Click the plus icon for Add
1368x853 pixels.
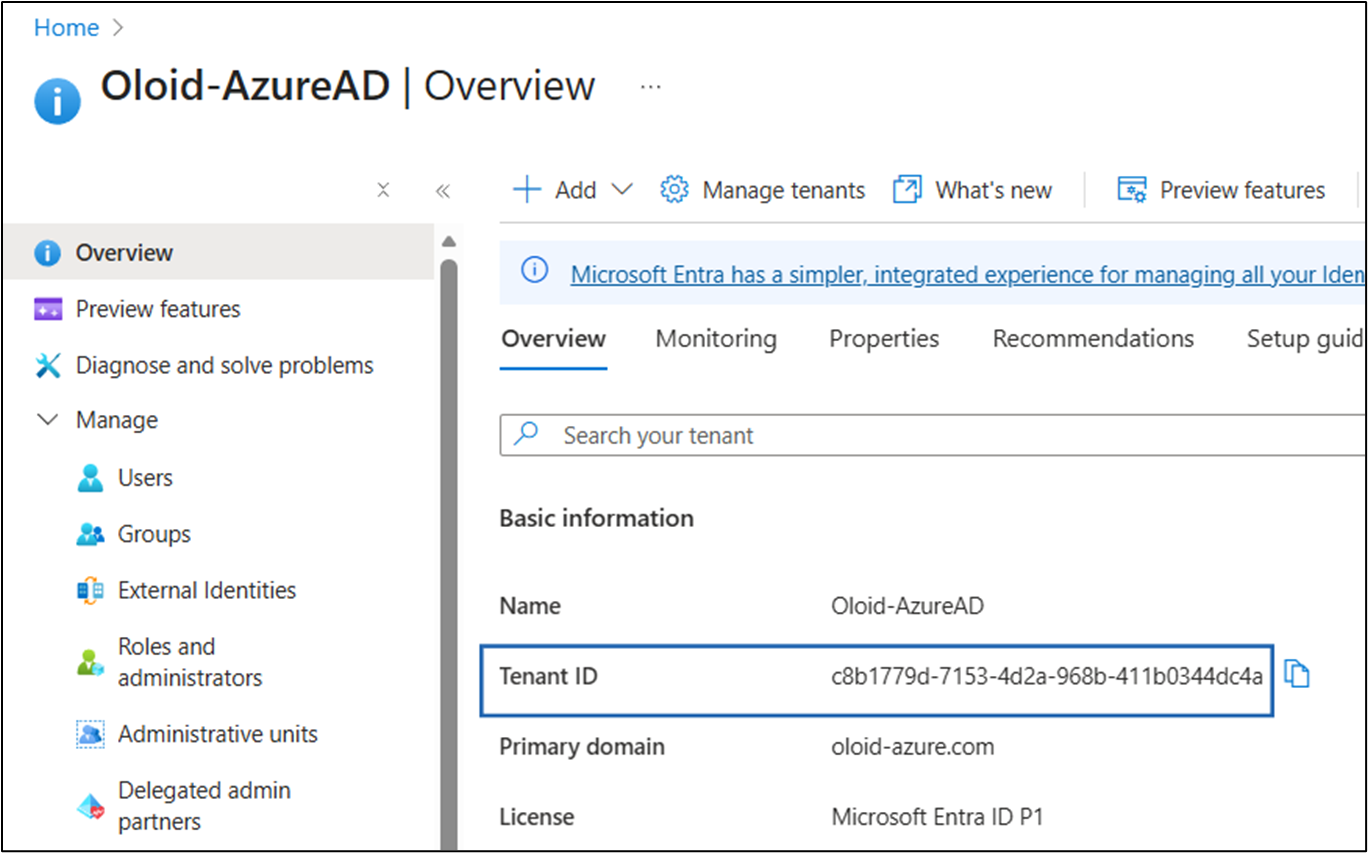click(526, 190)
